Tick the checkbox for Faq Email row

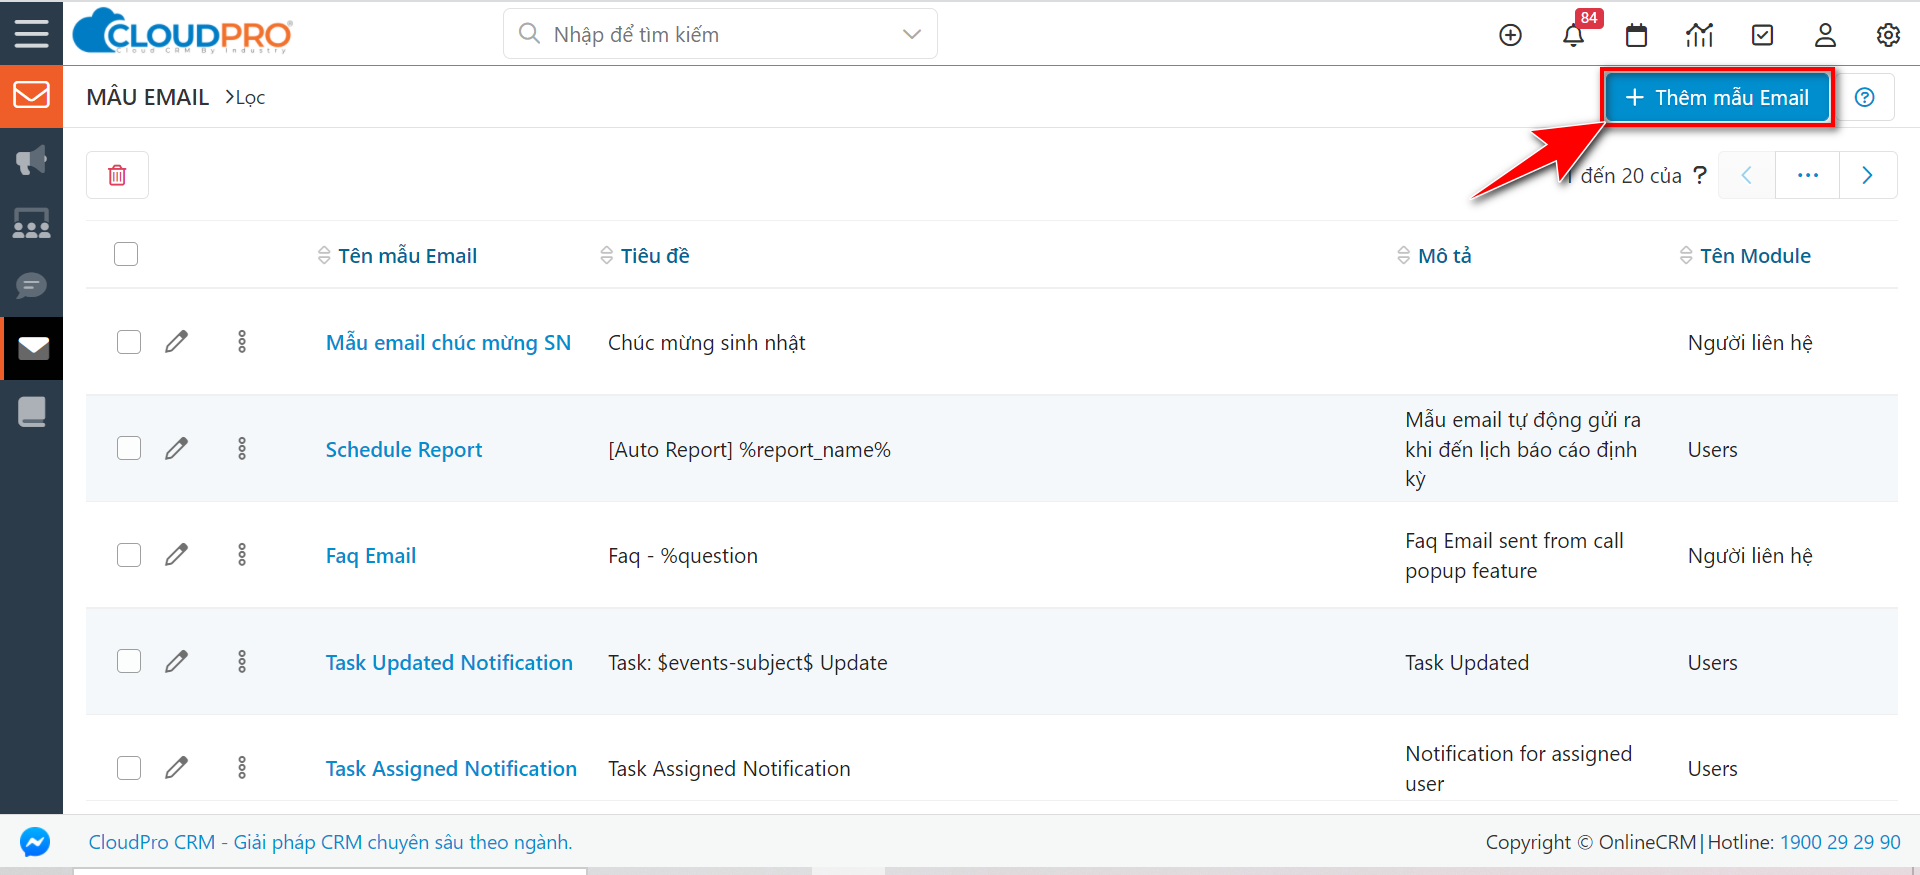click(x=129, y=555)
